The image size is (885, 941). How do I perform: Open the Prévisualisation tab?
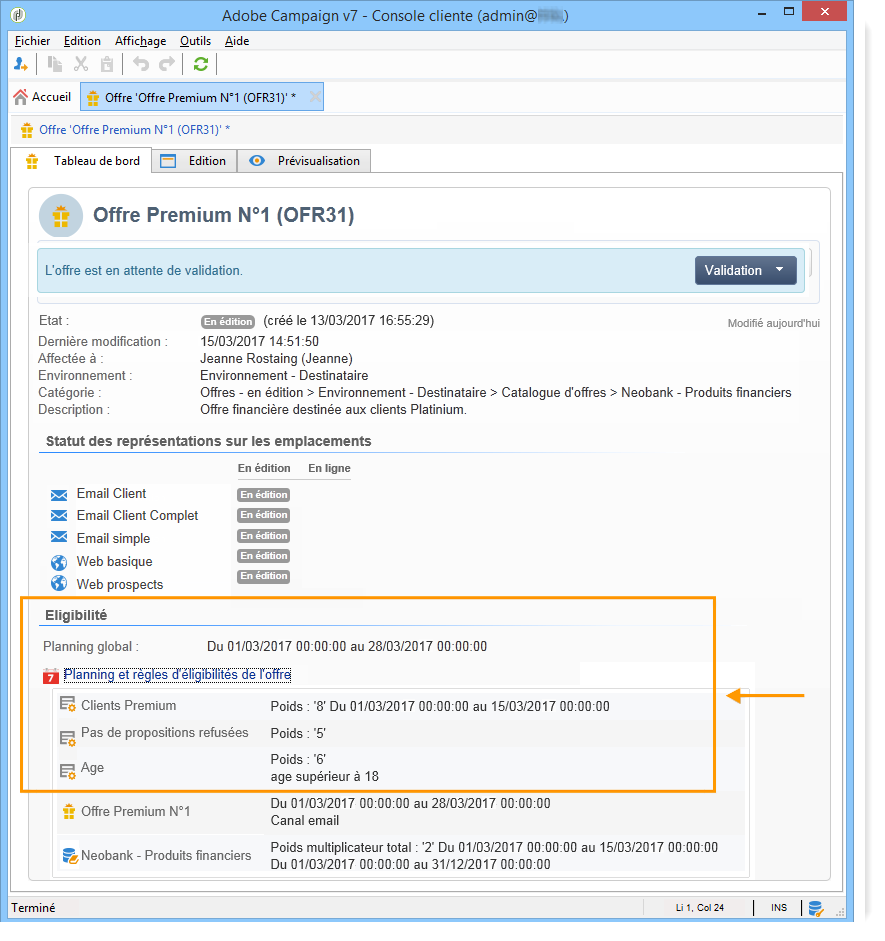(304, 161)
